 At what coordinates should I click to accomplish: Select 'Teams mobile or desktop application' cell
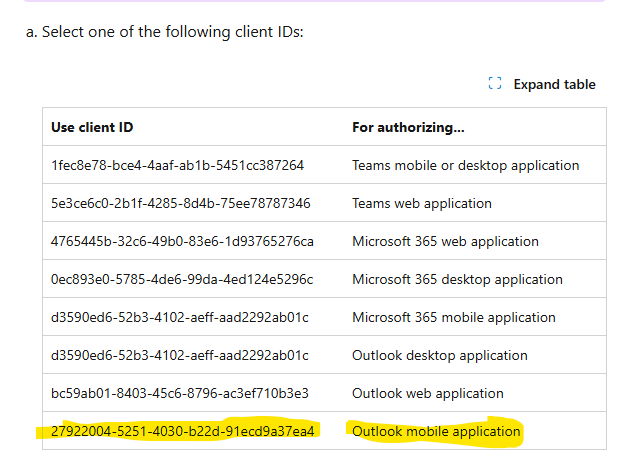click(466, 165)
